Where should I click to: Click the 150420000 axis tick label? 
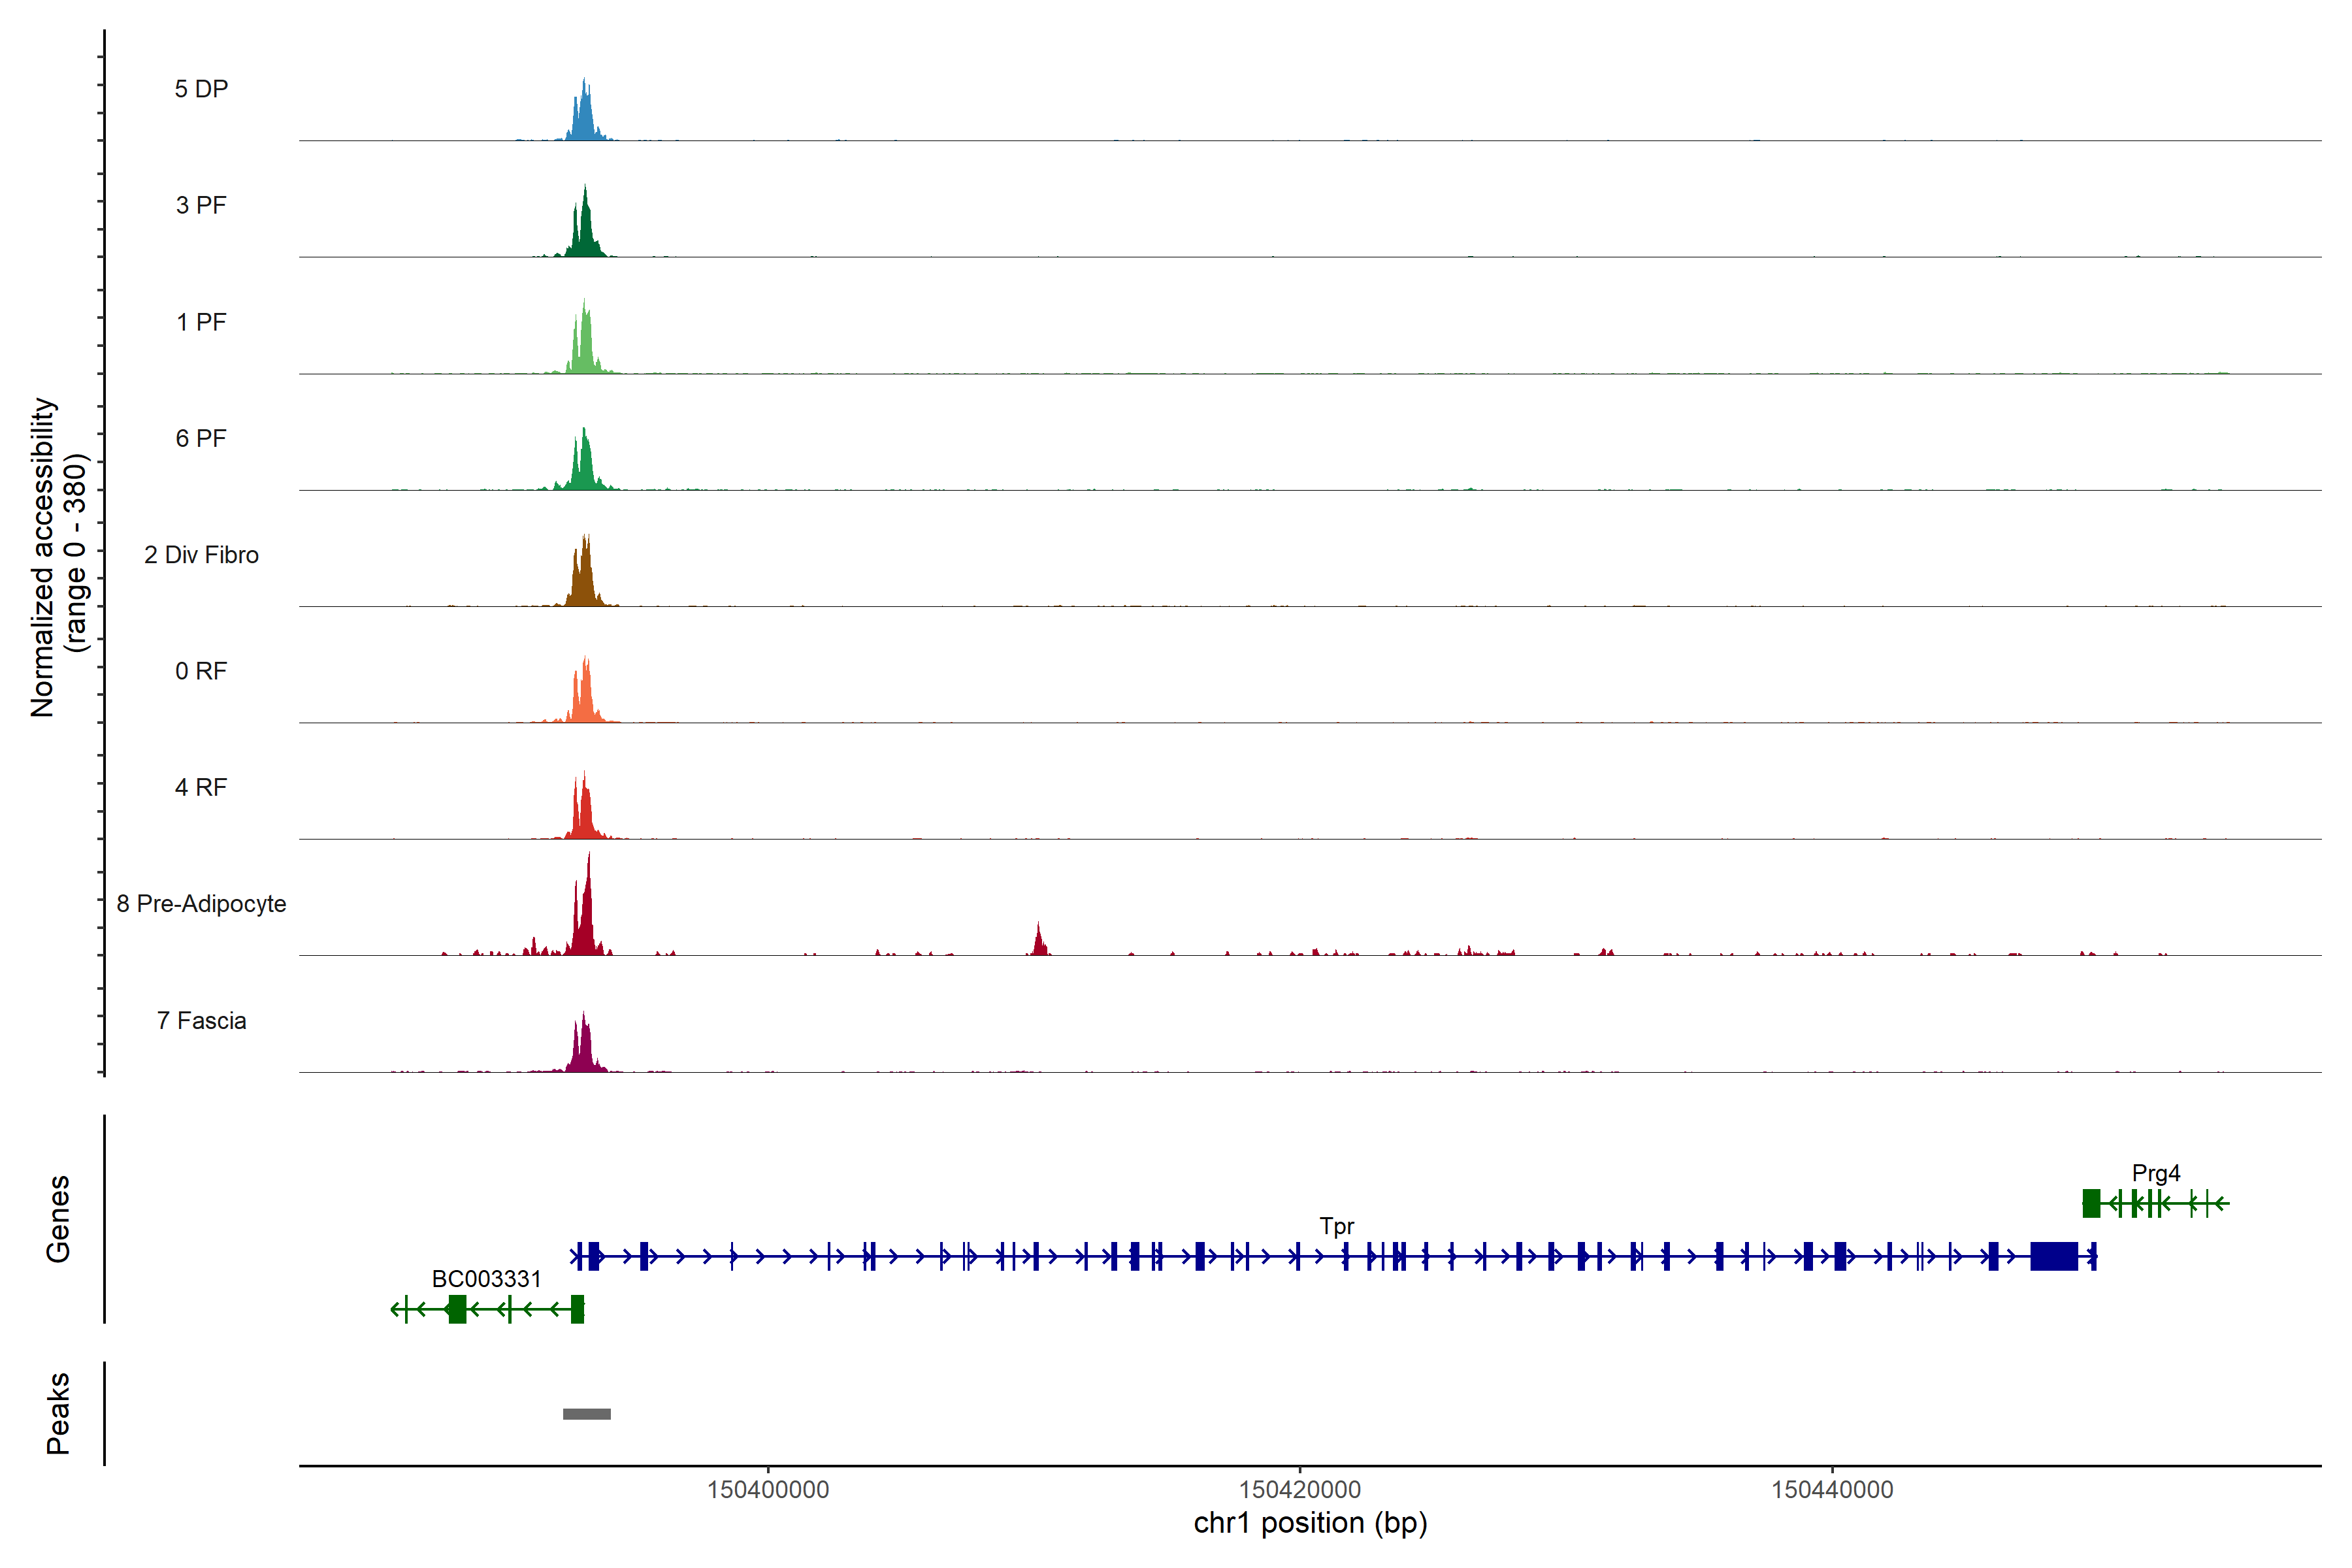[x=1300, y=1490]
